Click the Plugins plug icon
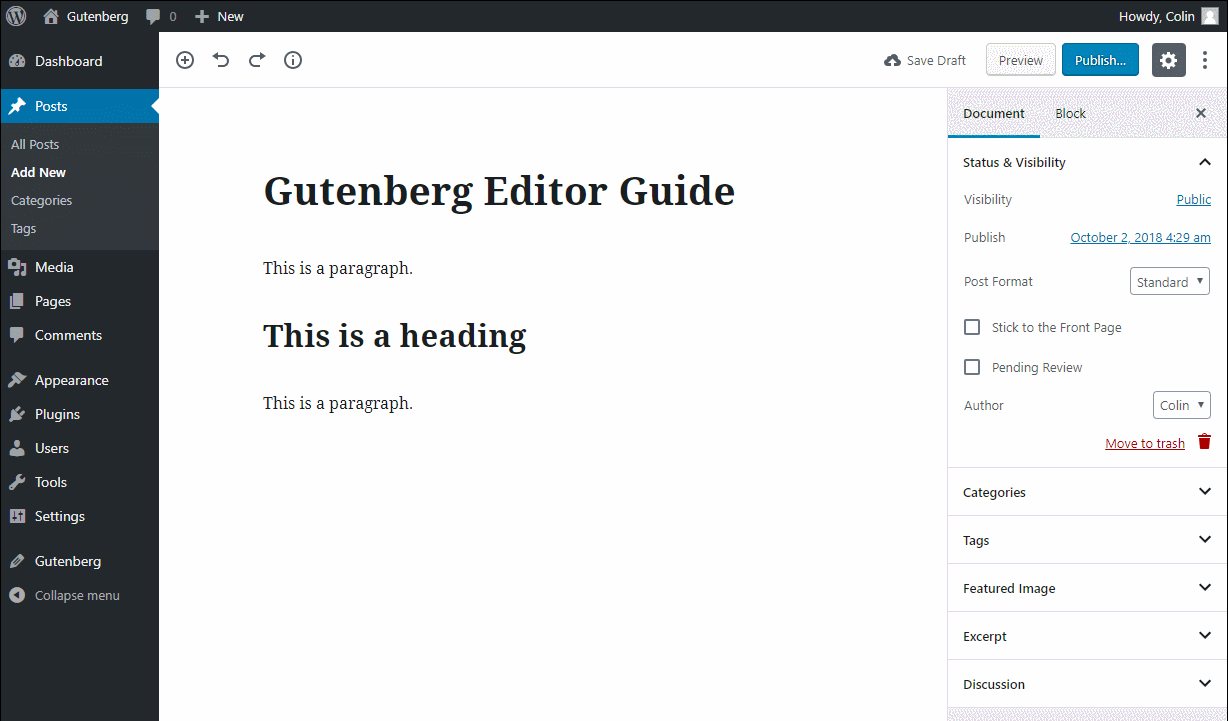 point(17,414)
